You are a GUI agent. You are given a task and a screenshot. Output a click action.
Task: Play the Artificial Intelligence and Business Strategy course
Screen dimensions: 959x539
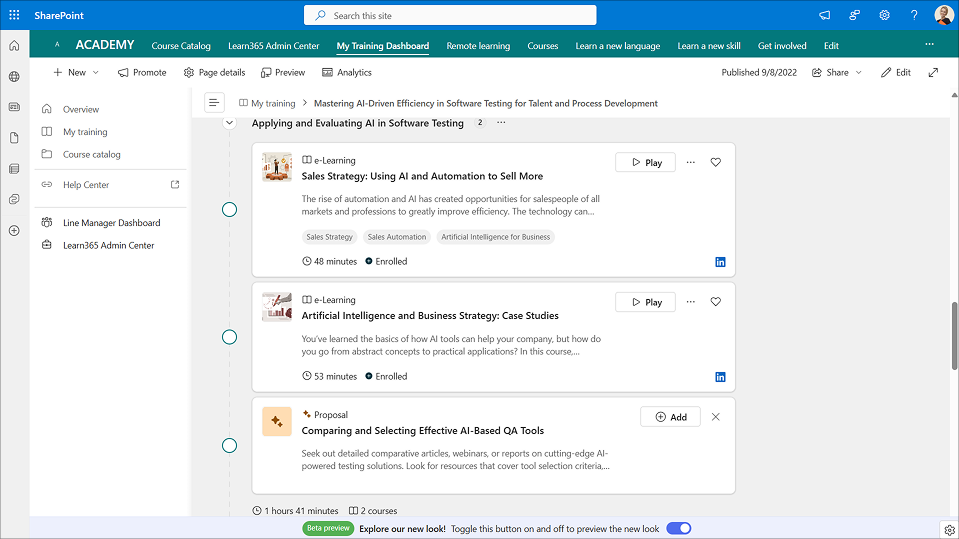(645, 302)
